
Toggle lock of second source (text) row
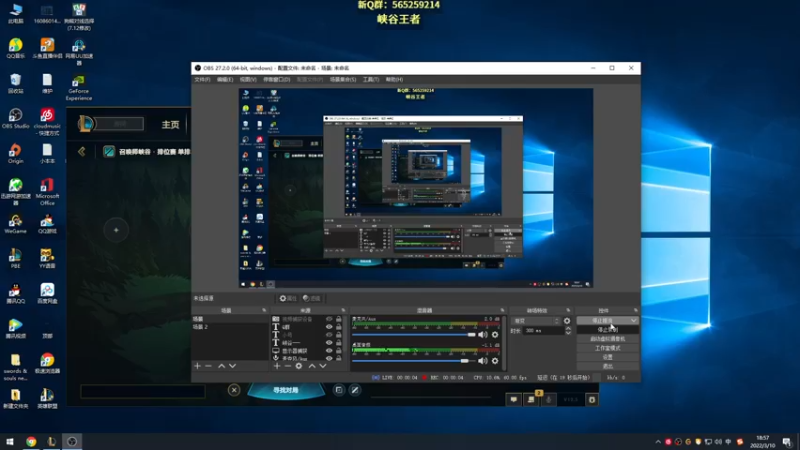click(338, 327)
